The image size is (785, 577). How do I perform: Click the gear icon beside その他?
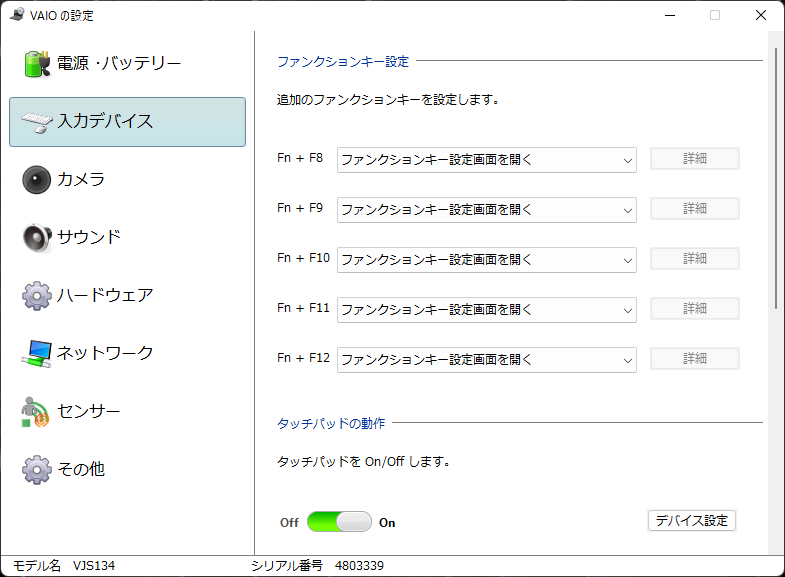[37, 469]
